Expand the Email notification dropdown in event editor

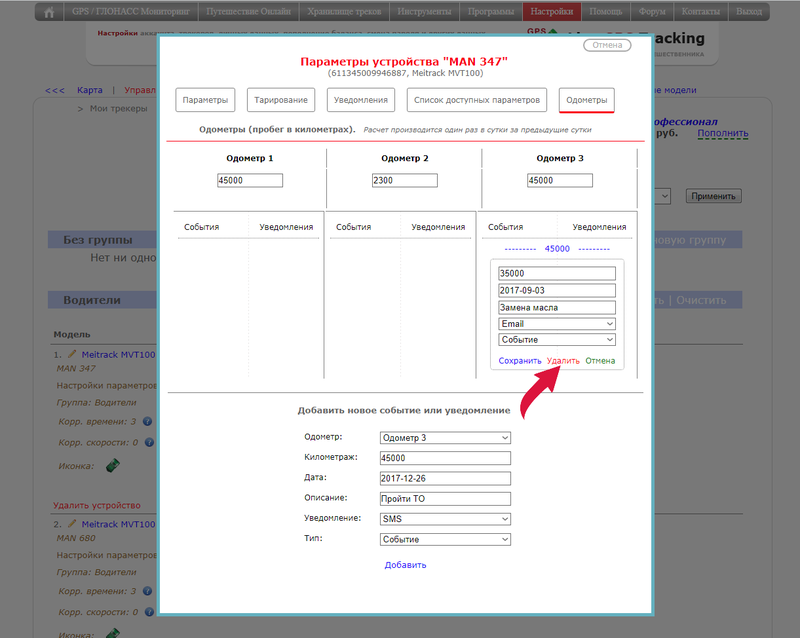(556, 324)
